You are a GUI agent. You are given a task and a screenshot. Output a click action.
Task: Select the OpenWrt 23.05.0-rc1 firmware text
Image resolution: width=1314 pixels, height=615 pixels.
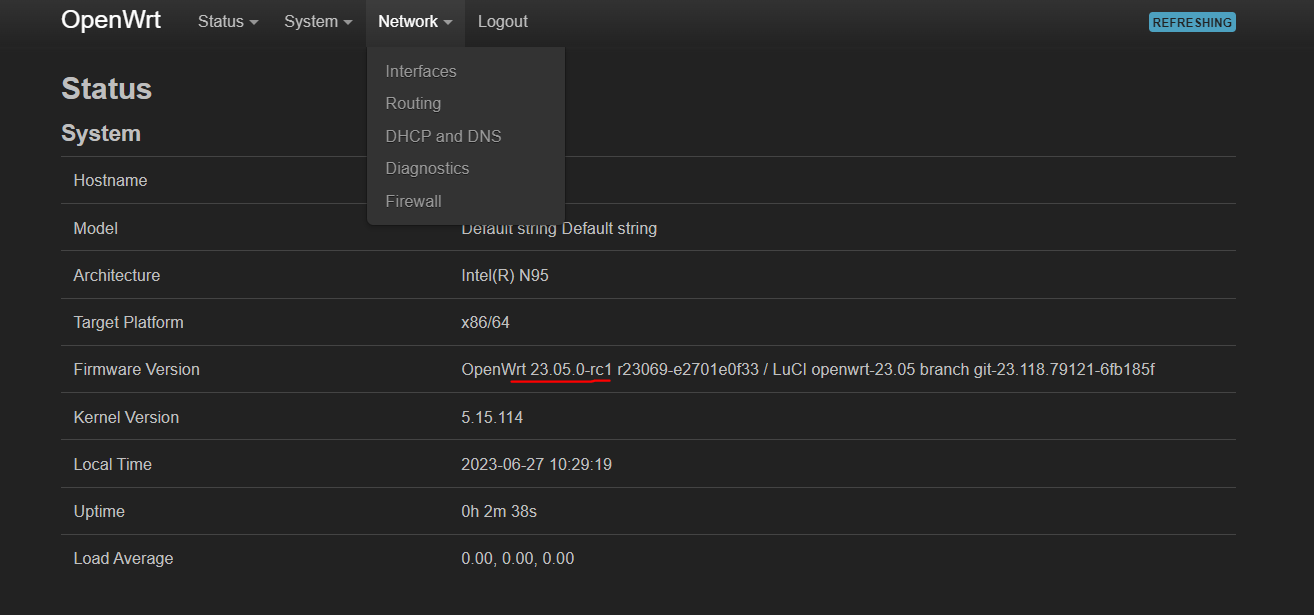(536, 370)
